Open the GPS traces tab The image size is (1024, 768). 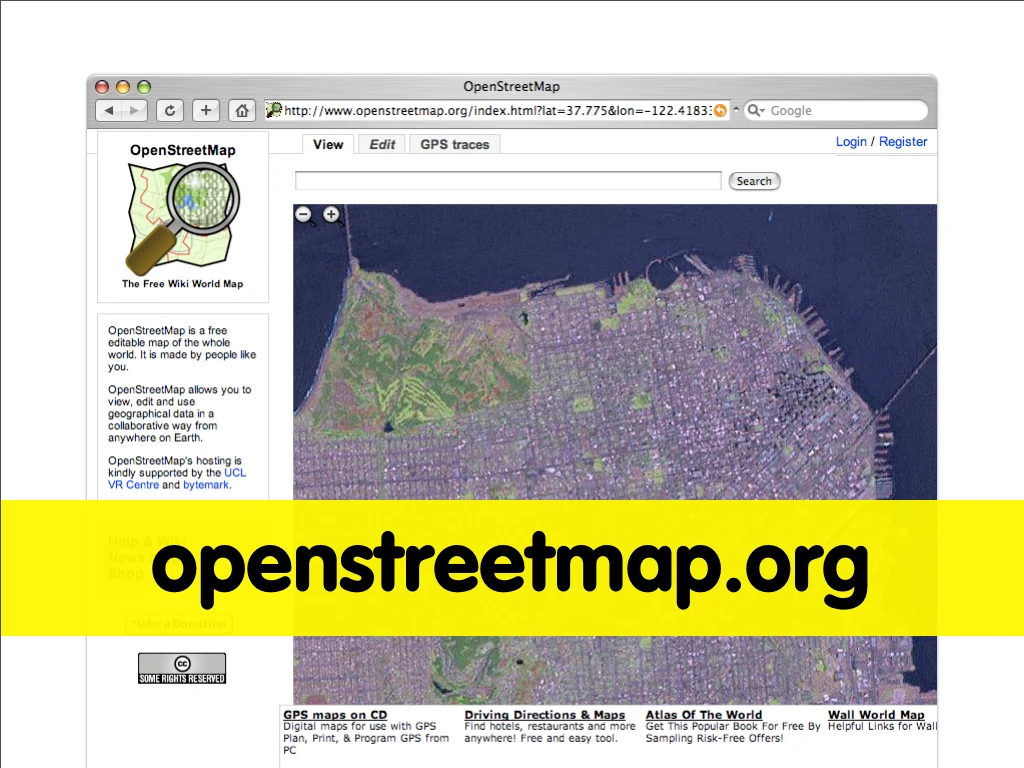click(x=455, y=144)
